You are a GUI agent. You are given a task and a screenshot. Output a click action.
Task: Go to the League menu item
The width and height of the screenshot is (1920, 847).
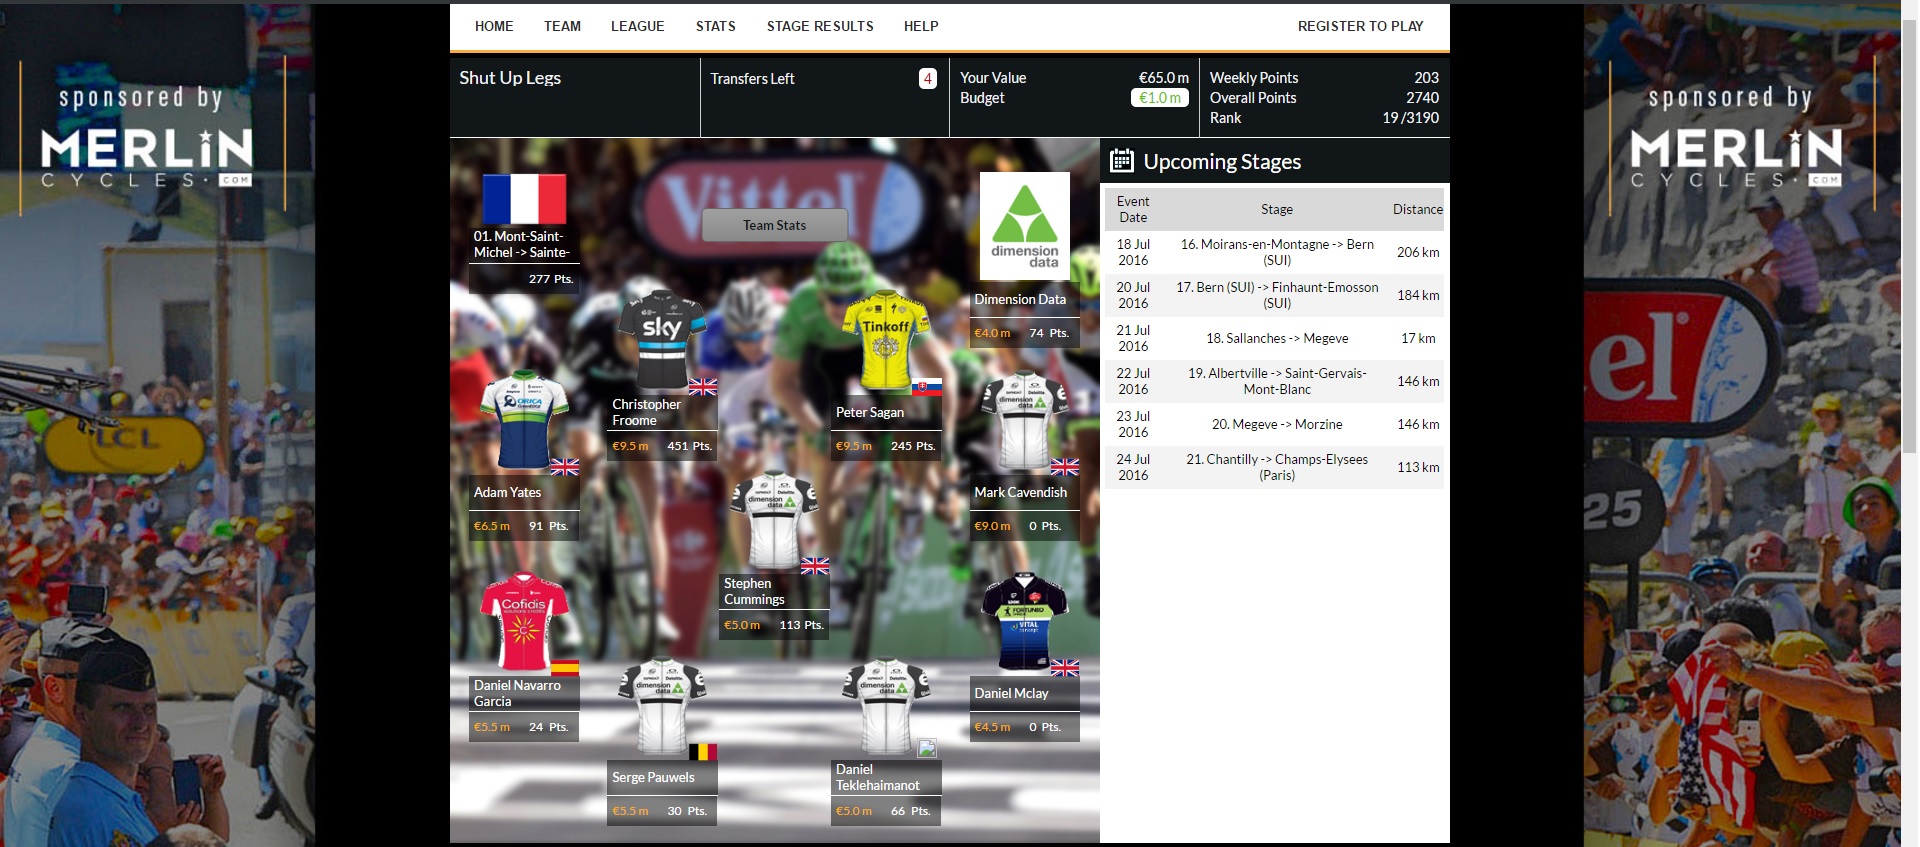click(637, 26)
